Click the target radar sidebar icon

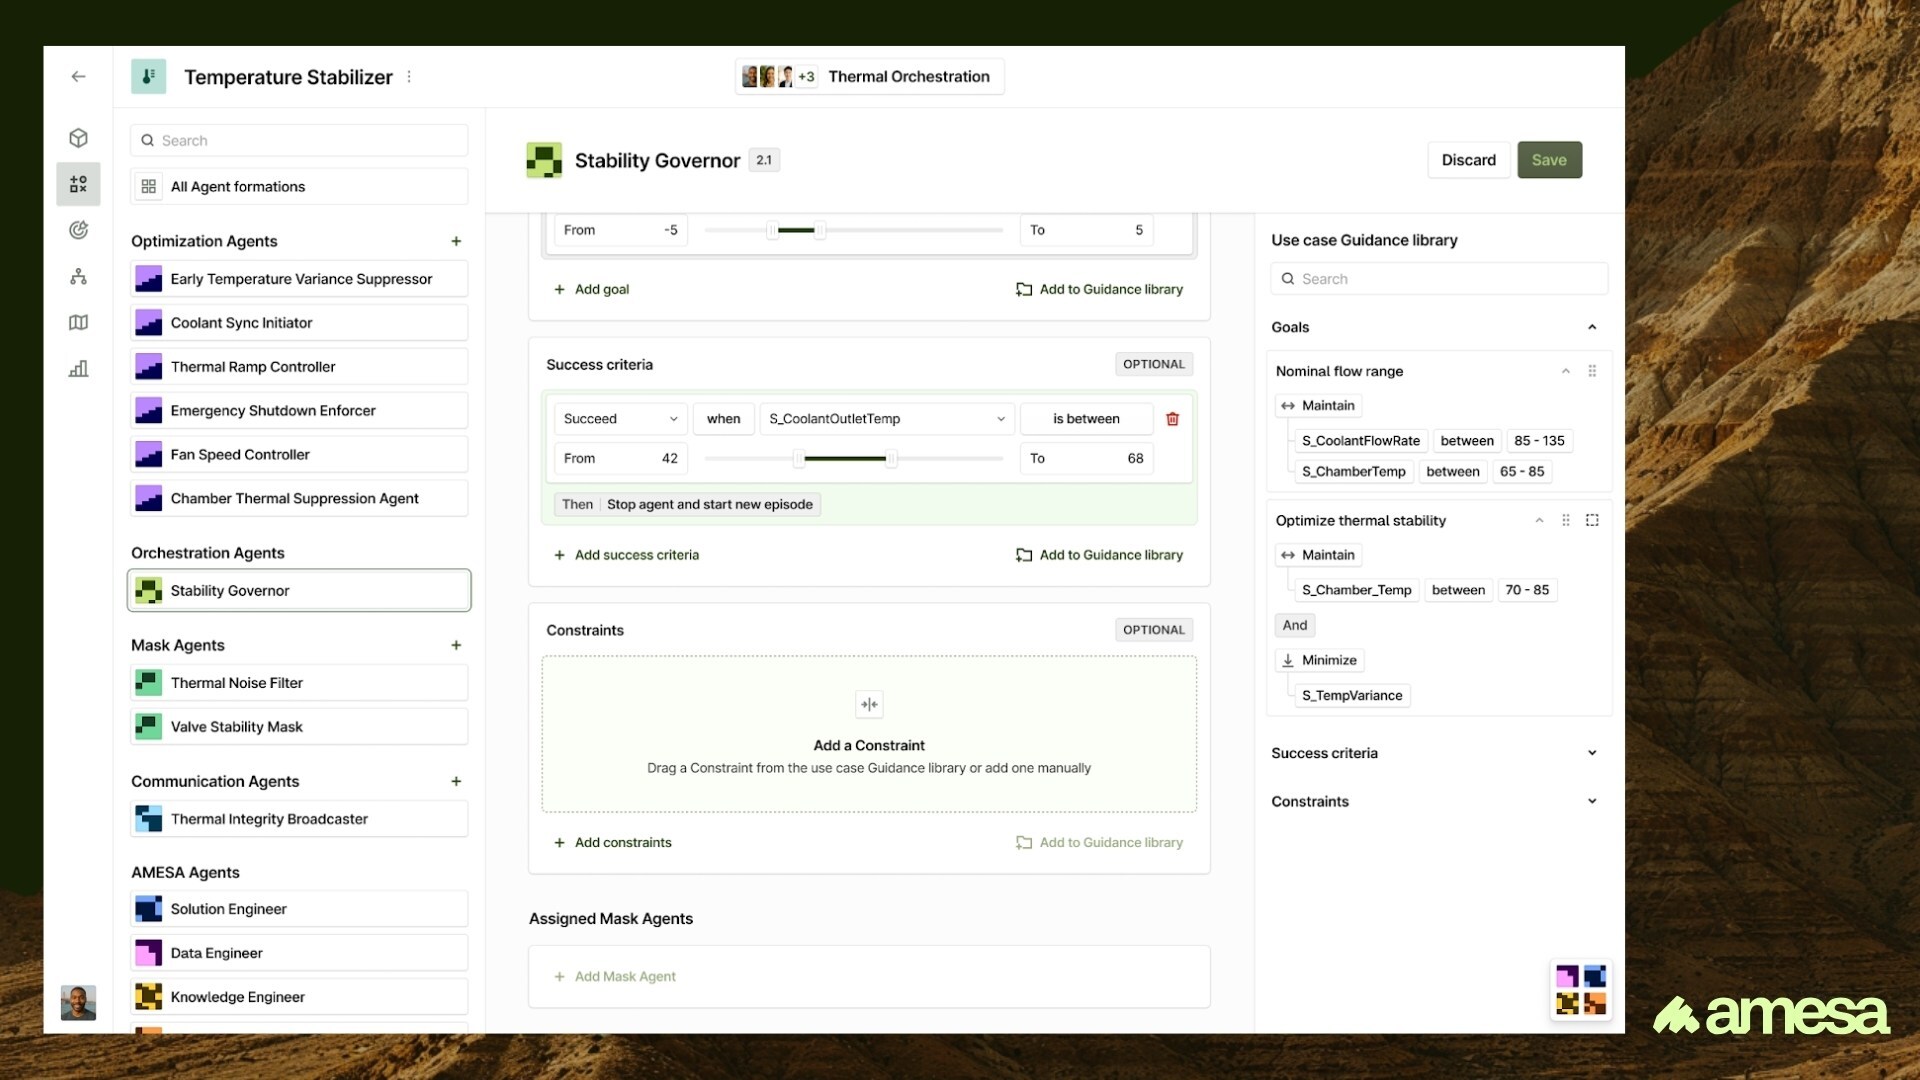78,230
